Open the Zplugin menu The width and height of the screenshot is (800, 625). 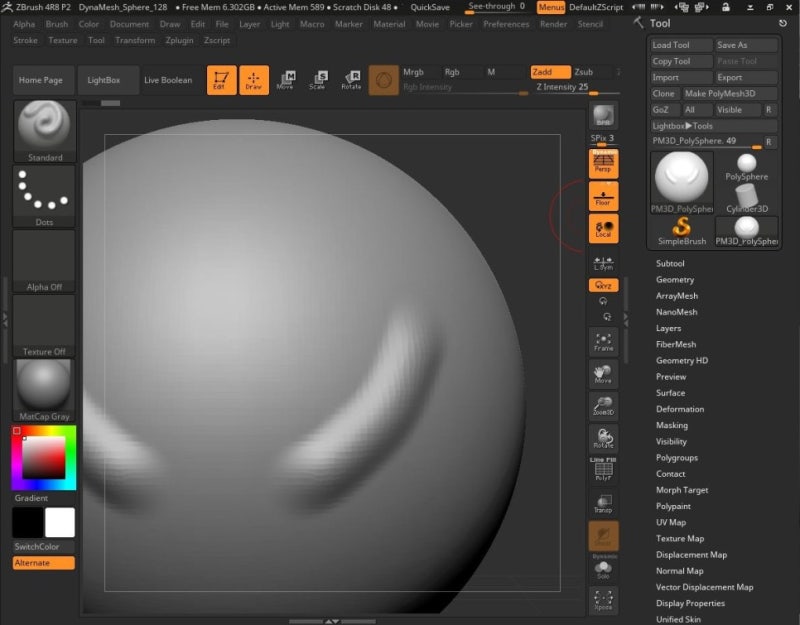click(x=179, y=40)
